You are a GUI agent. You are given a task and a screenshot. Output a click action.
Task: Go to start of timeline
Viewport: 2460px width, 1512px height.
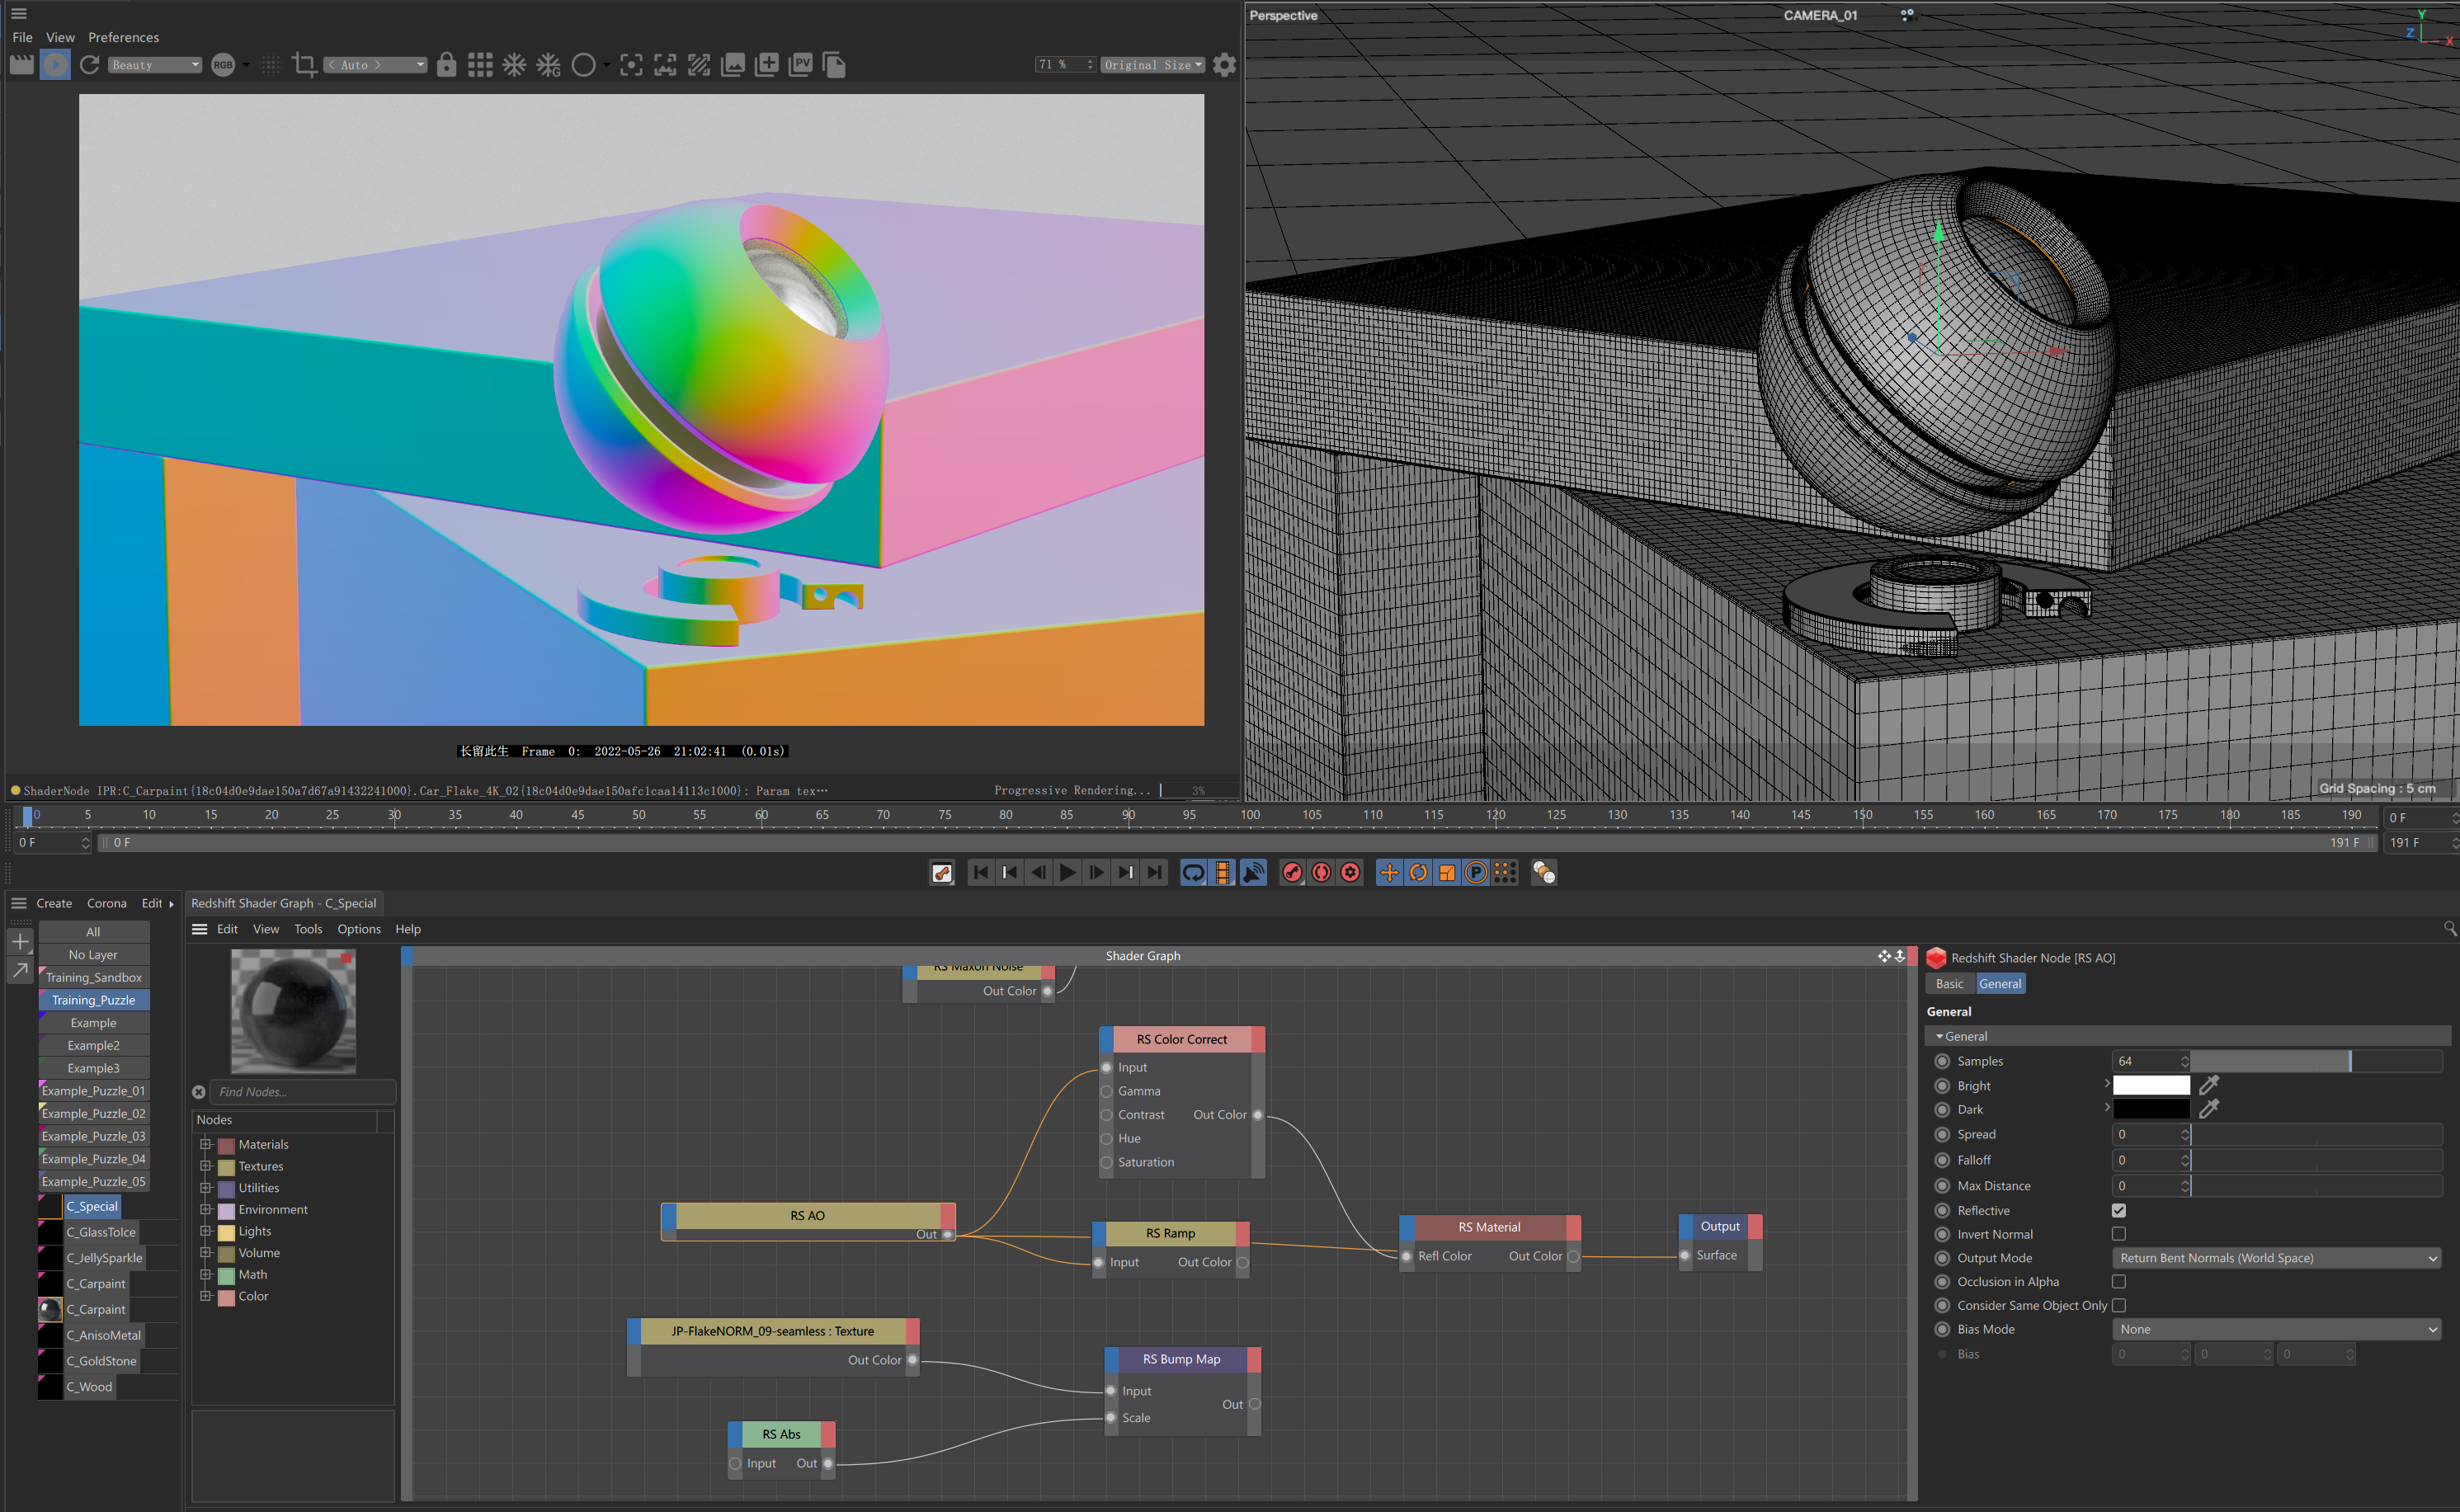tap(981, 873)
